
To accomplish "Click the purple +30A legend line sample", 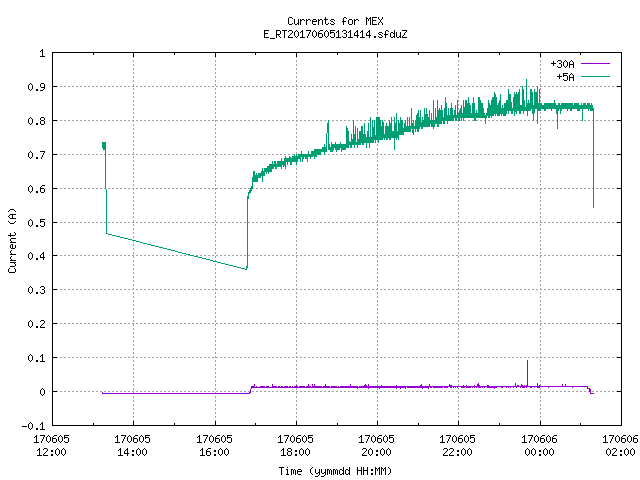I will tap(595, 64).
